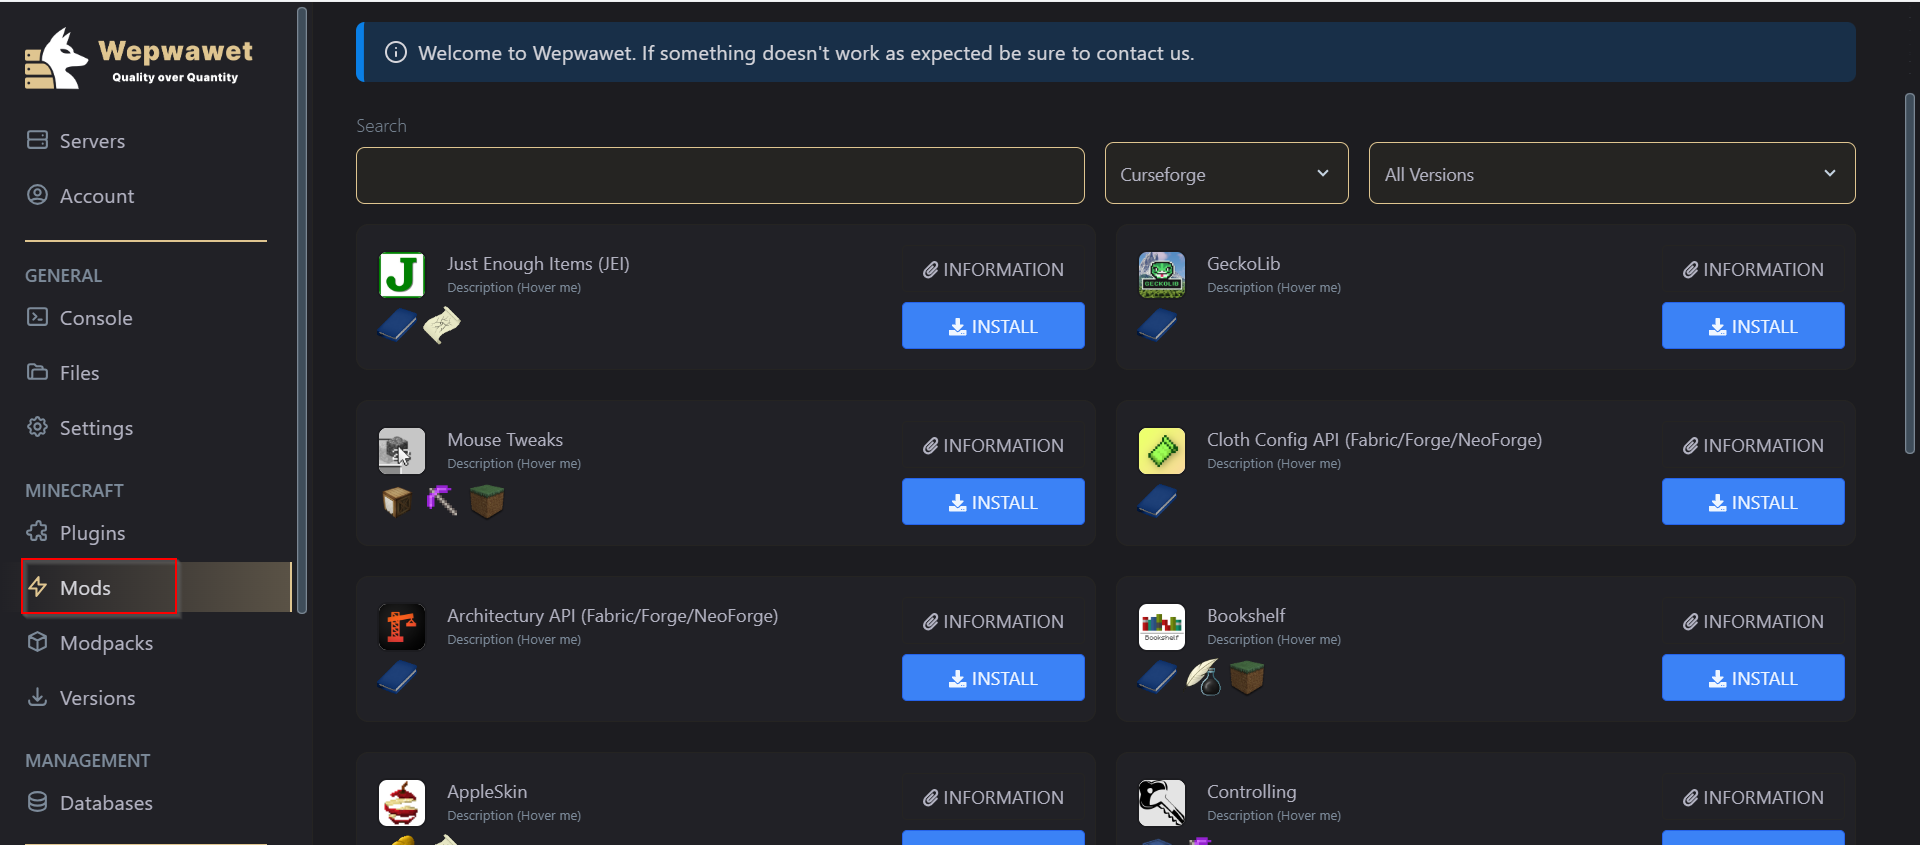Viewport: 1920px width, 845px height.
Task: Go to the Console section
Action: pos(79,318)
